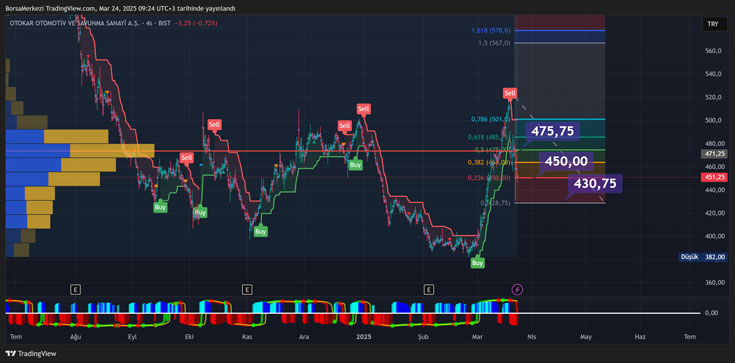The height and width of the screenshot is (363, 735).
Task: Select the Buy signal below the March low
Action: pyautogui.click(x=477, y=263)
